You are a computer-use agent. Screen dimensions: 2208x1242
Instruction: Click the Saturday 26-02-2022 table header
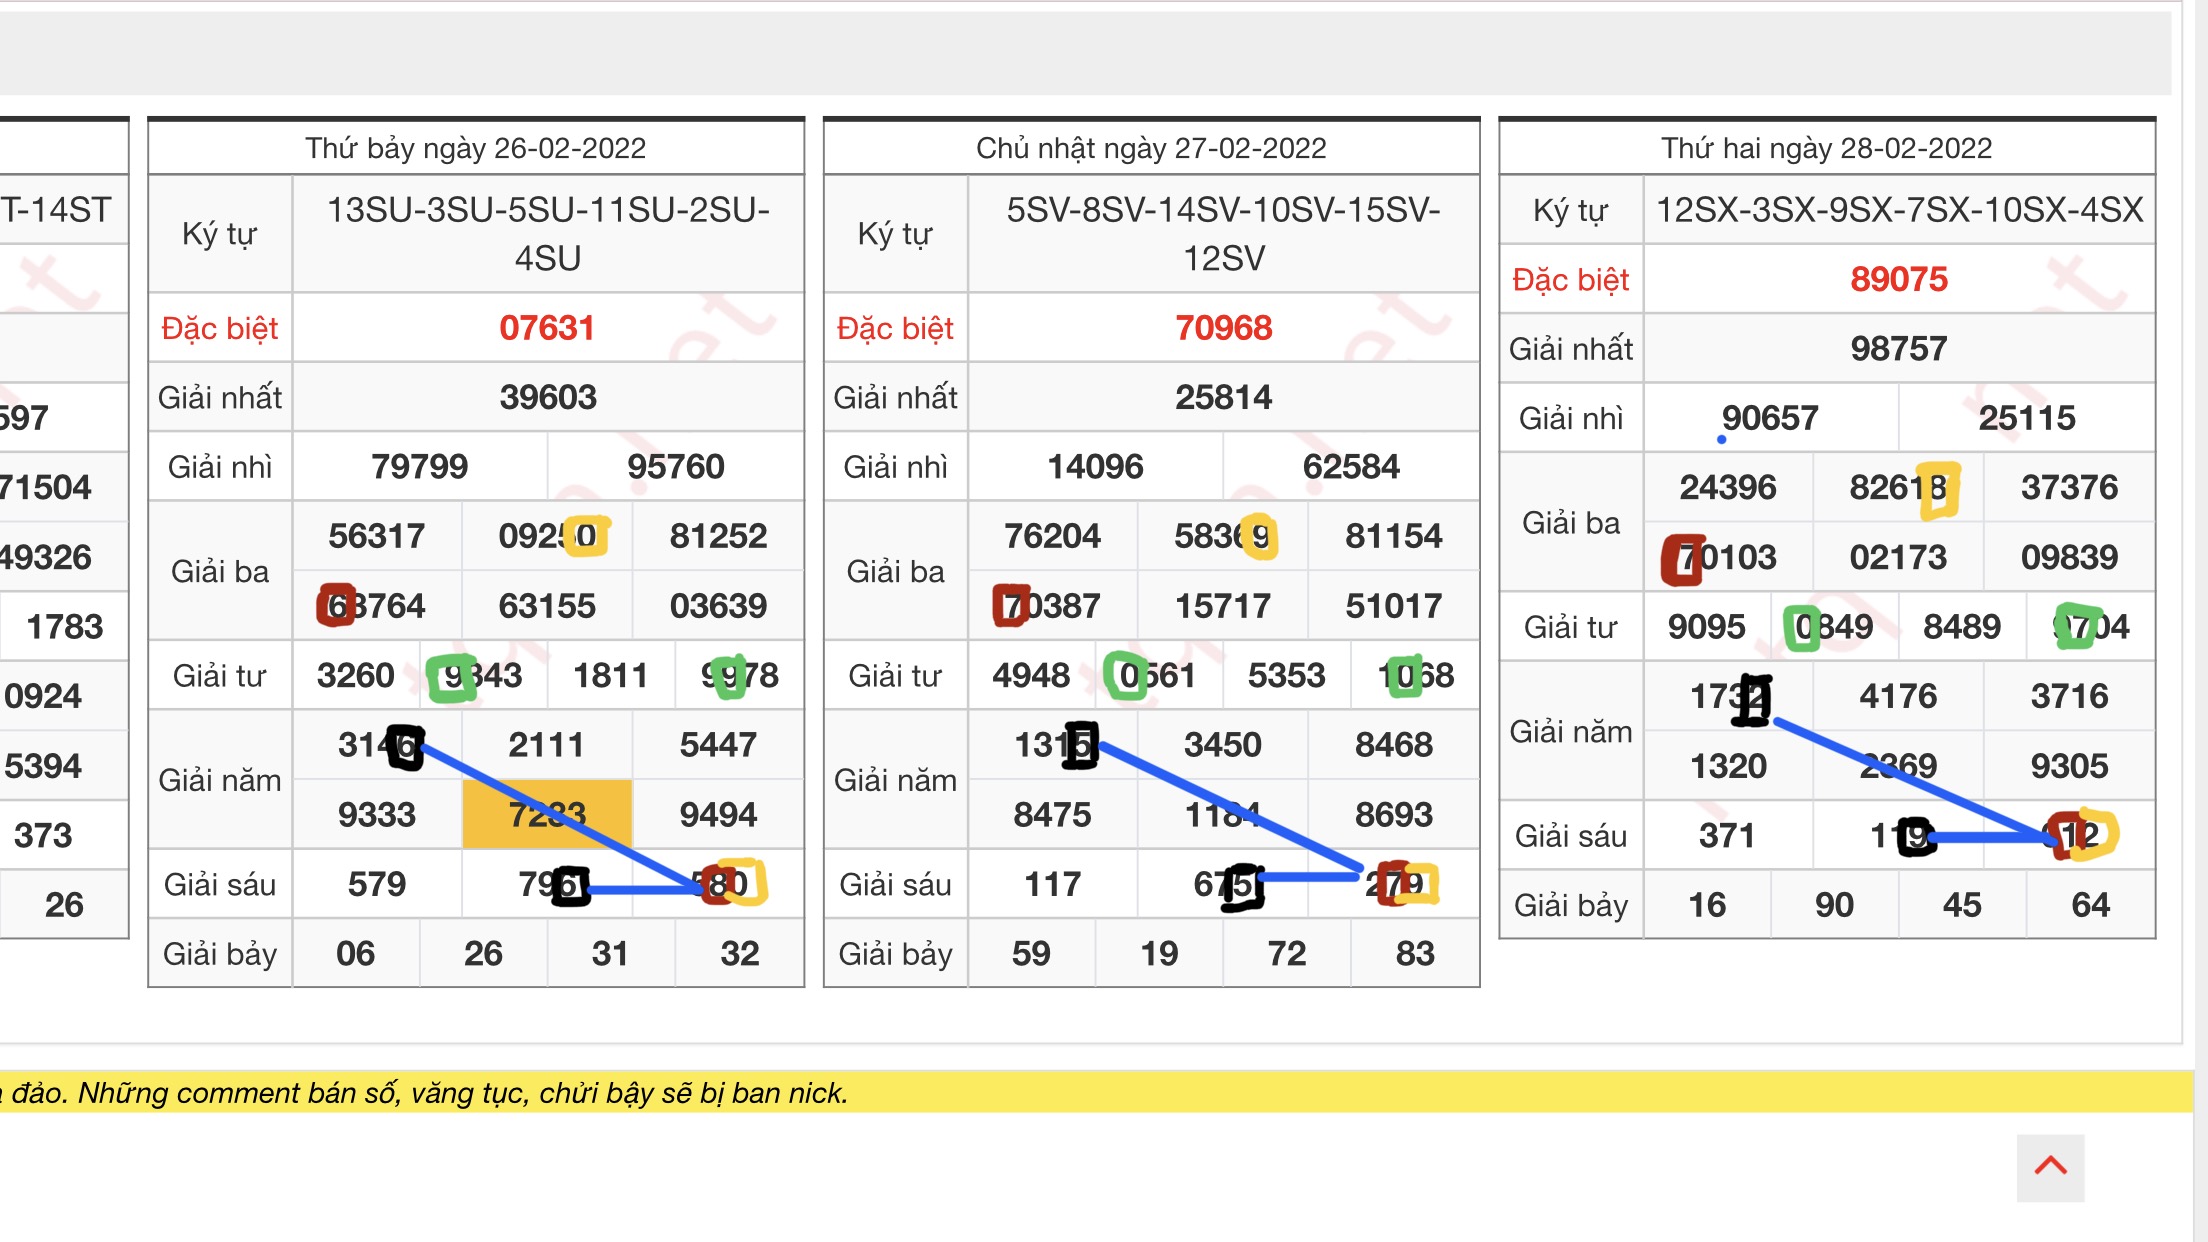point(476,148)
